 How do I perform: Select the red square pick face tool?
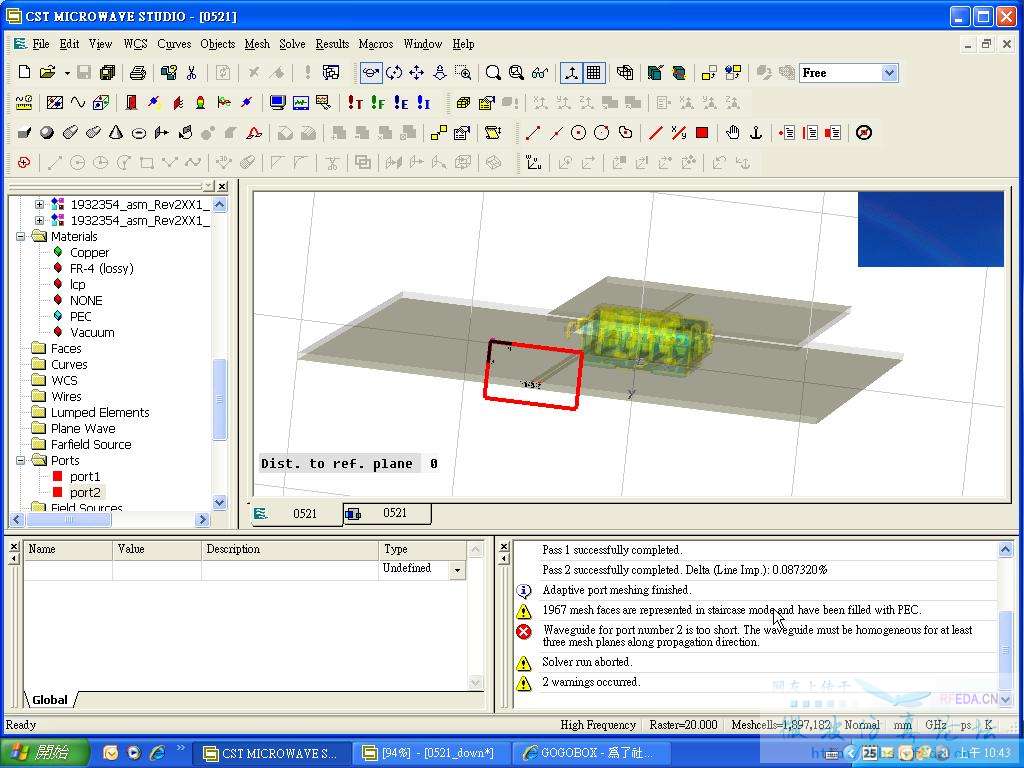point(702,133)
